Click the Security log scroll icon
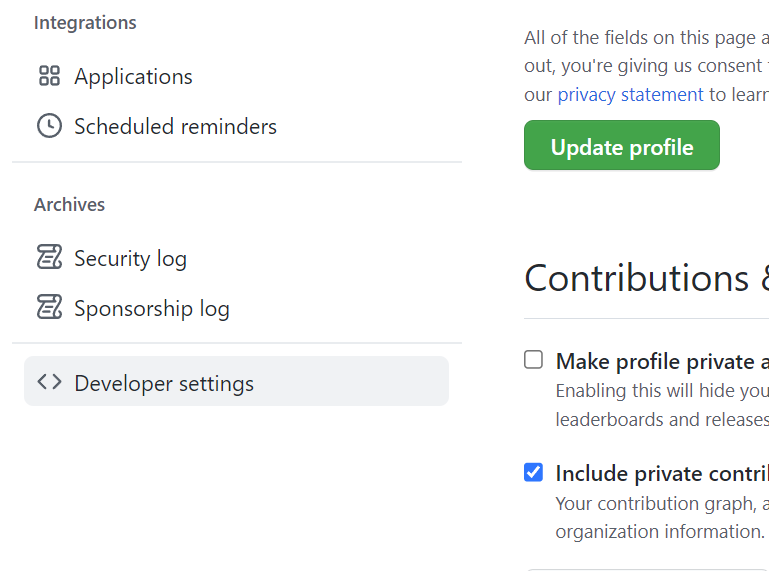Viewport: 769px width, 571px height. pyautogui.click(x=49, y=258)
